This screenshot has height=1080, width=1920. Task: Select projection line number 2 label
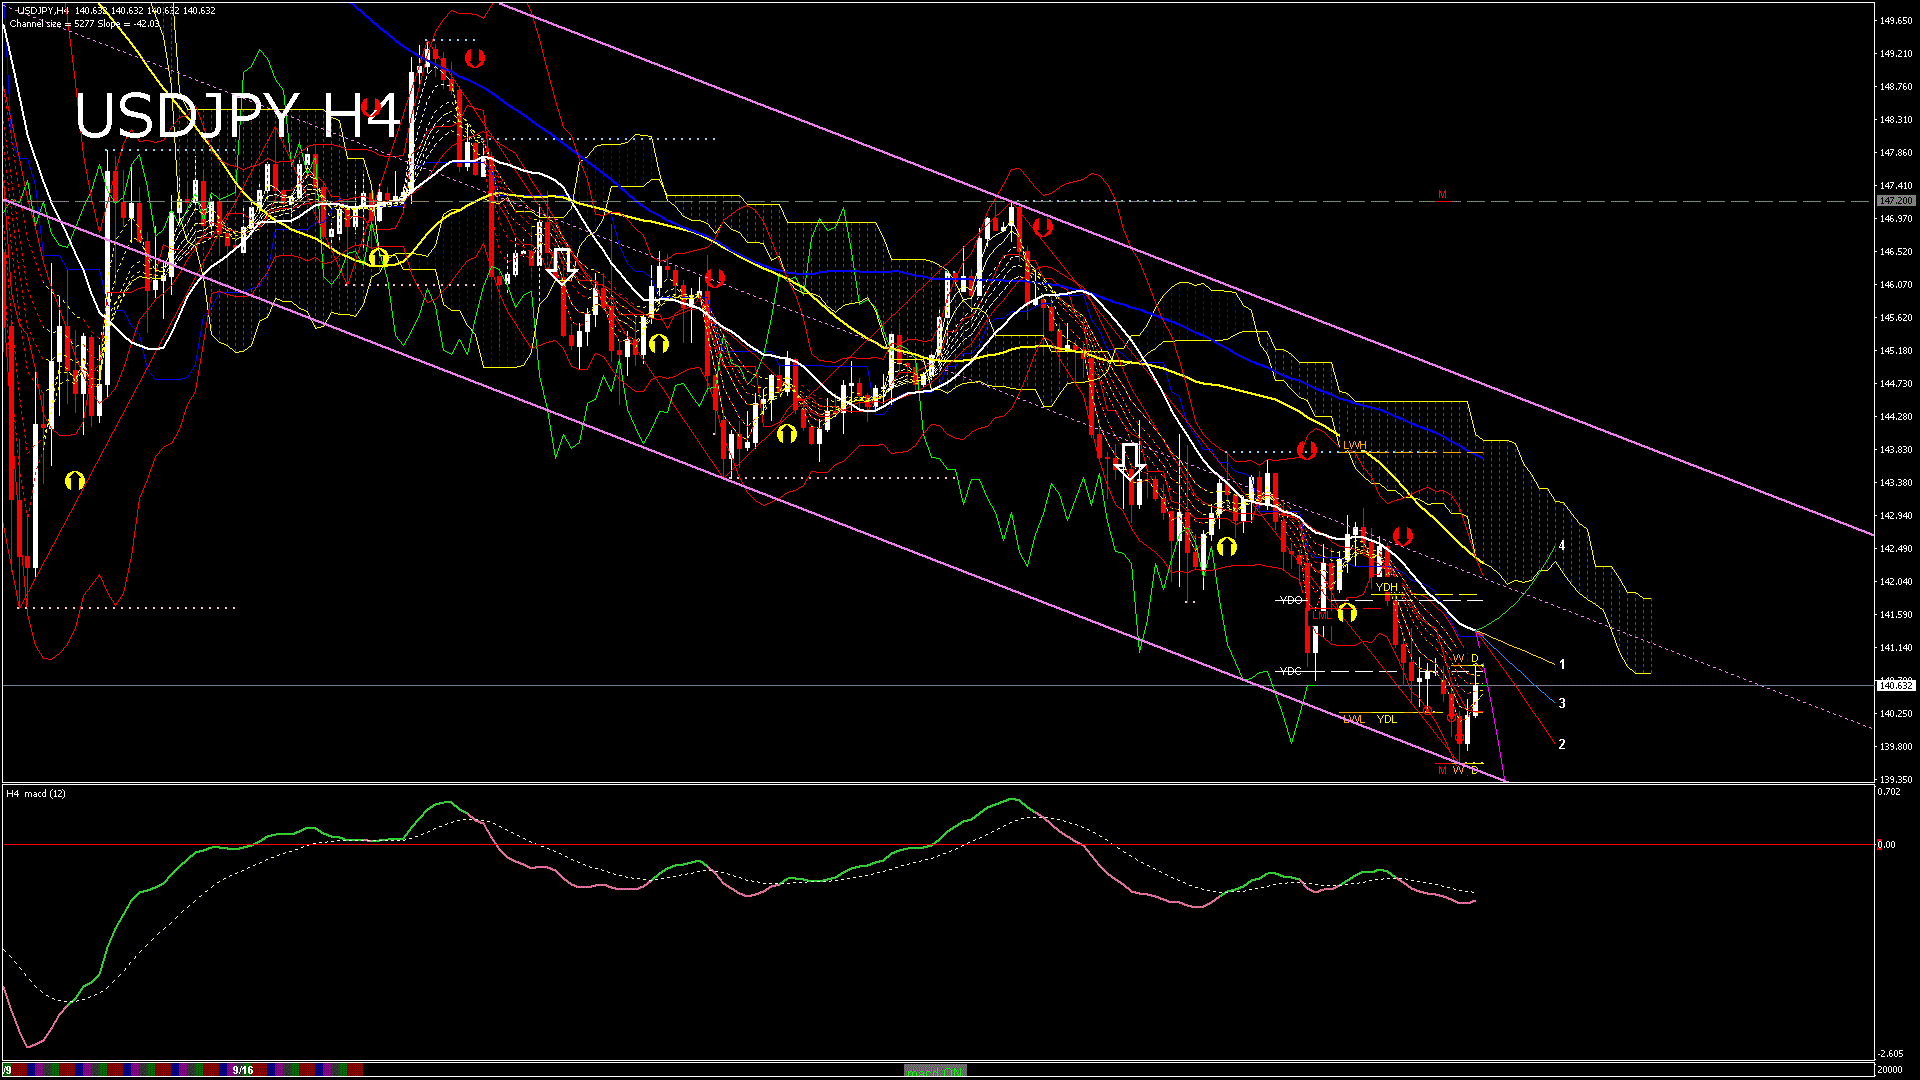pos(1562,744)
